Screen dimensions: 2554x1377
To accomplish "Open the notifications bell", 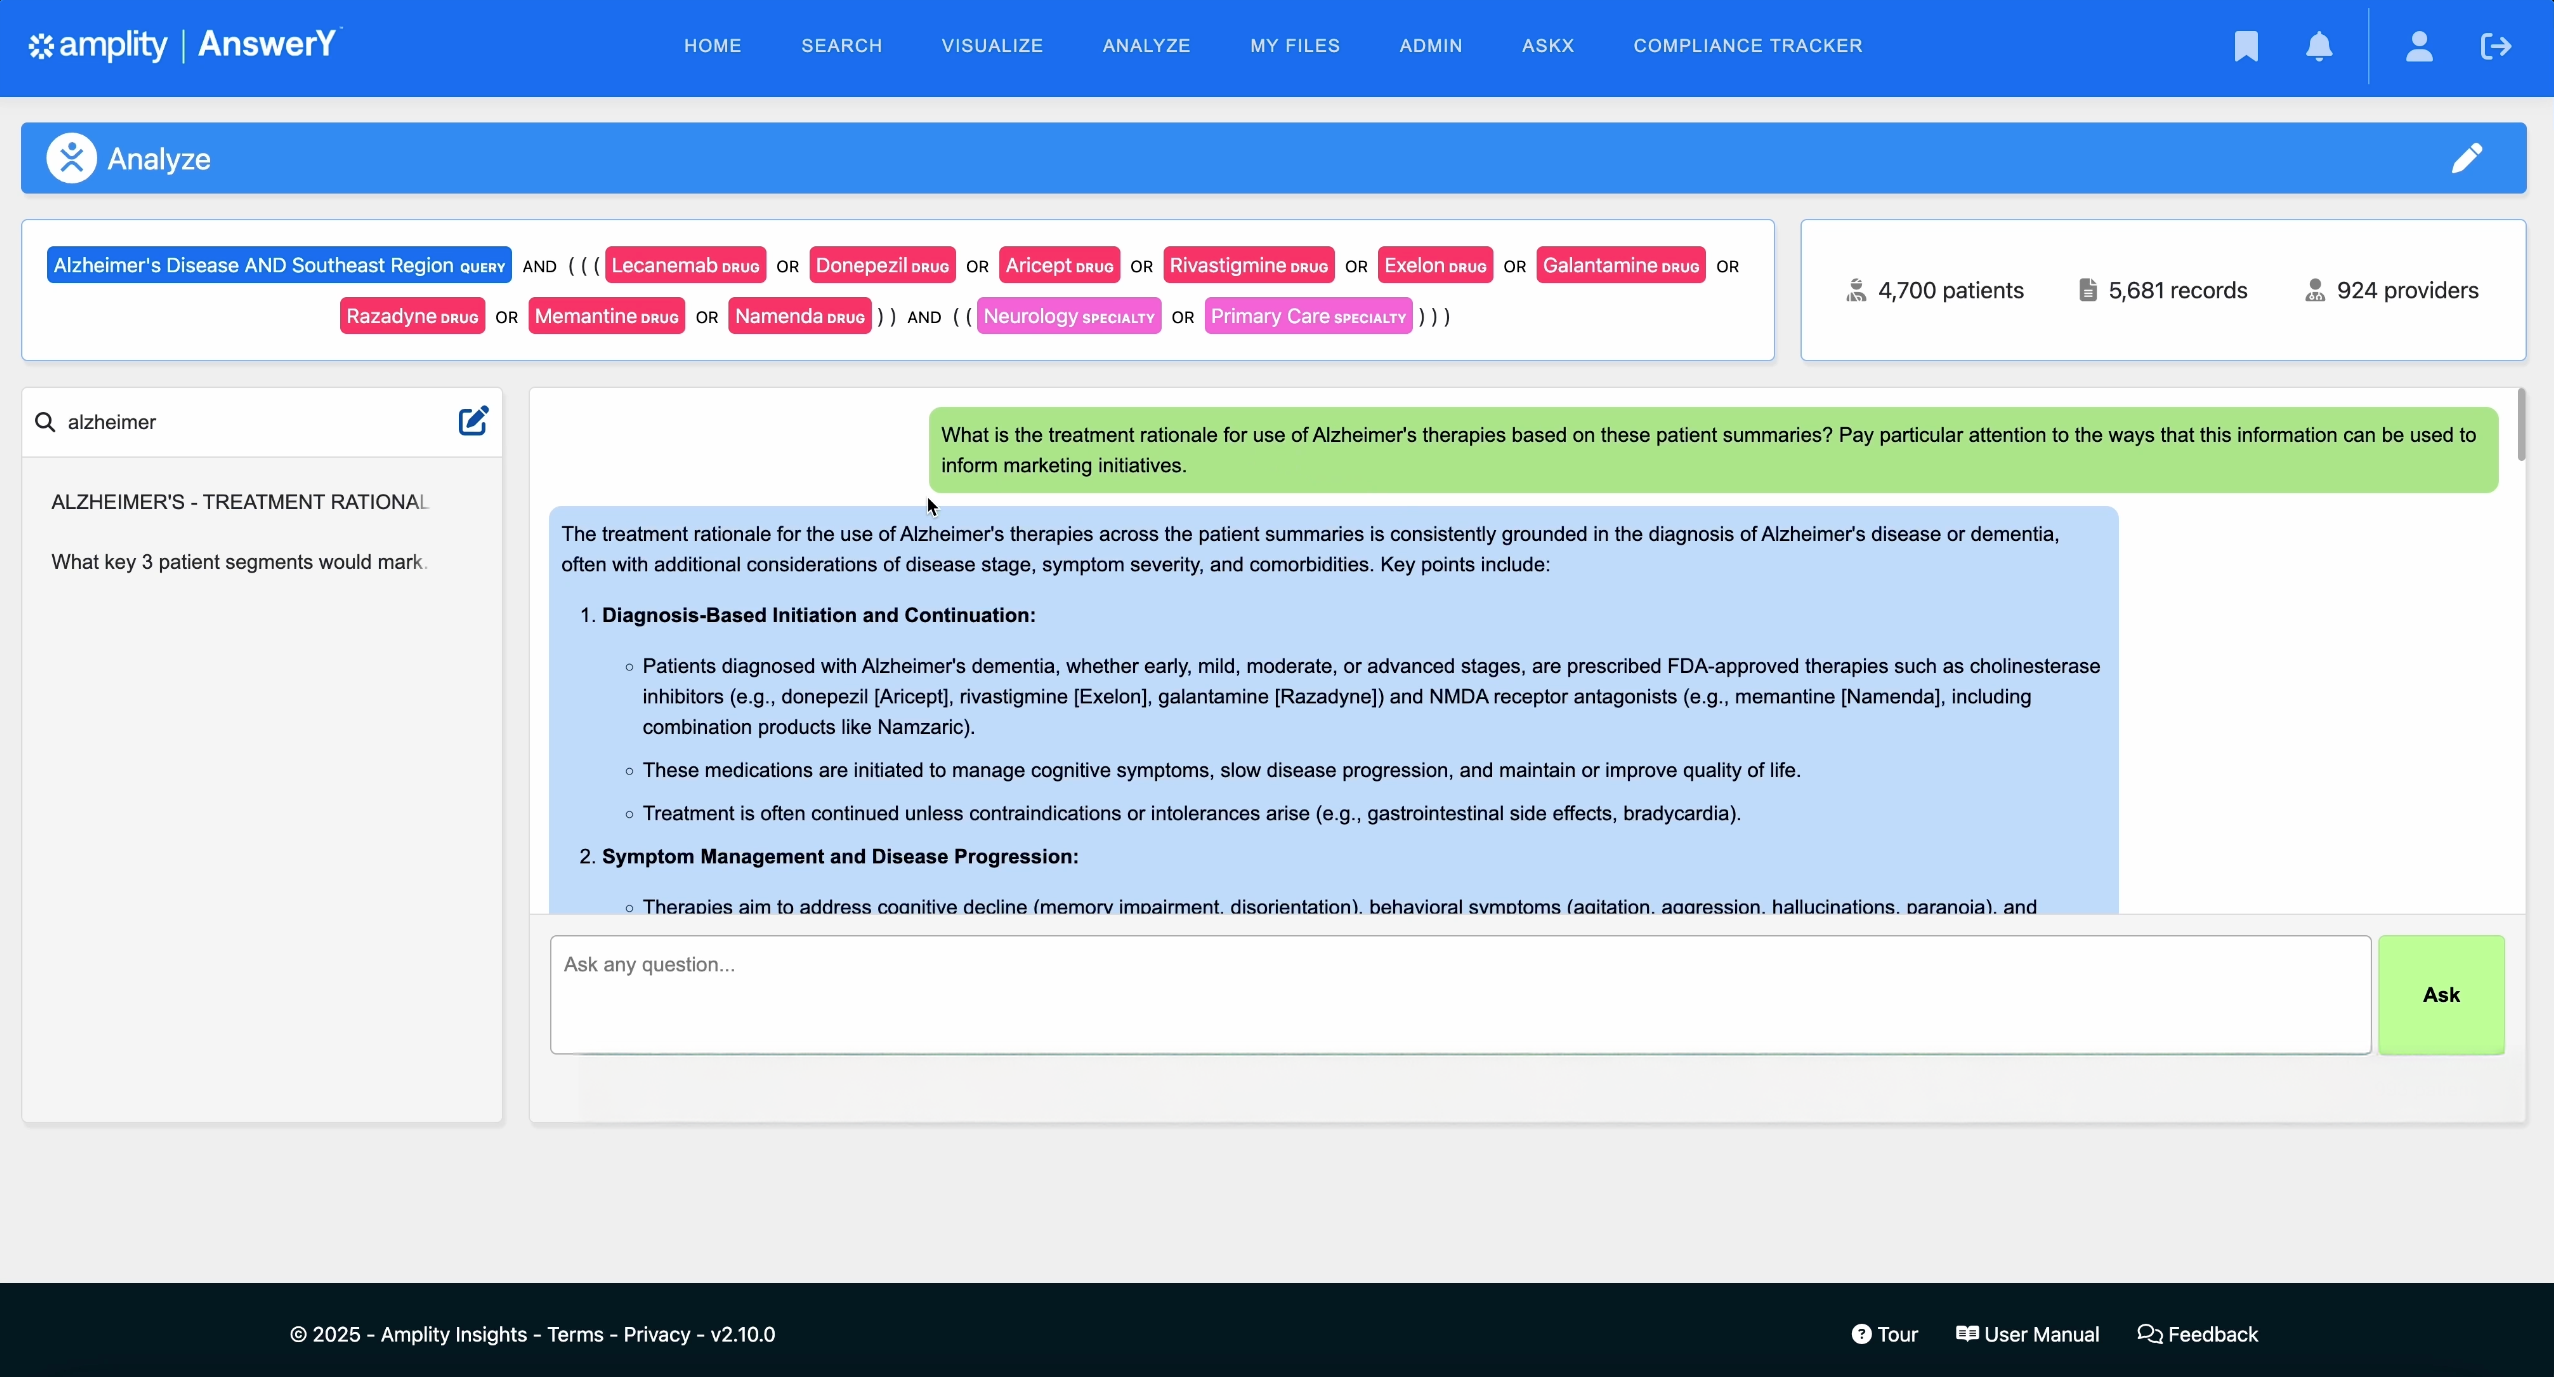I will [2319, 46].
